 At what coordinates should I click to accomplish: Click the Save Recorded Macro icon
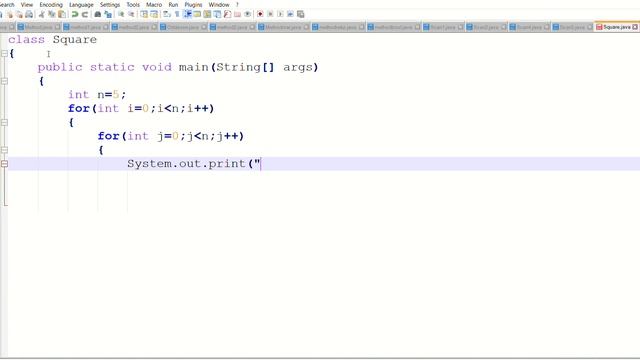(300, 14)
